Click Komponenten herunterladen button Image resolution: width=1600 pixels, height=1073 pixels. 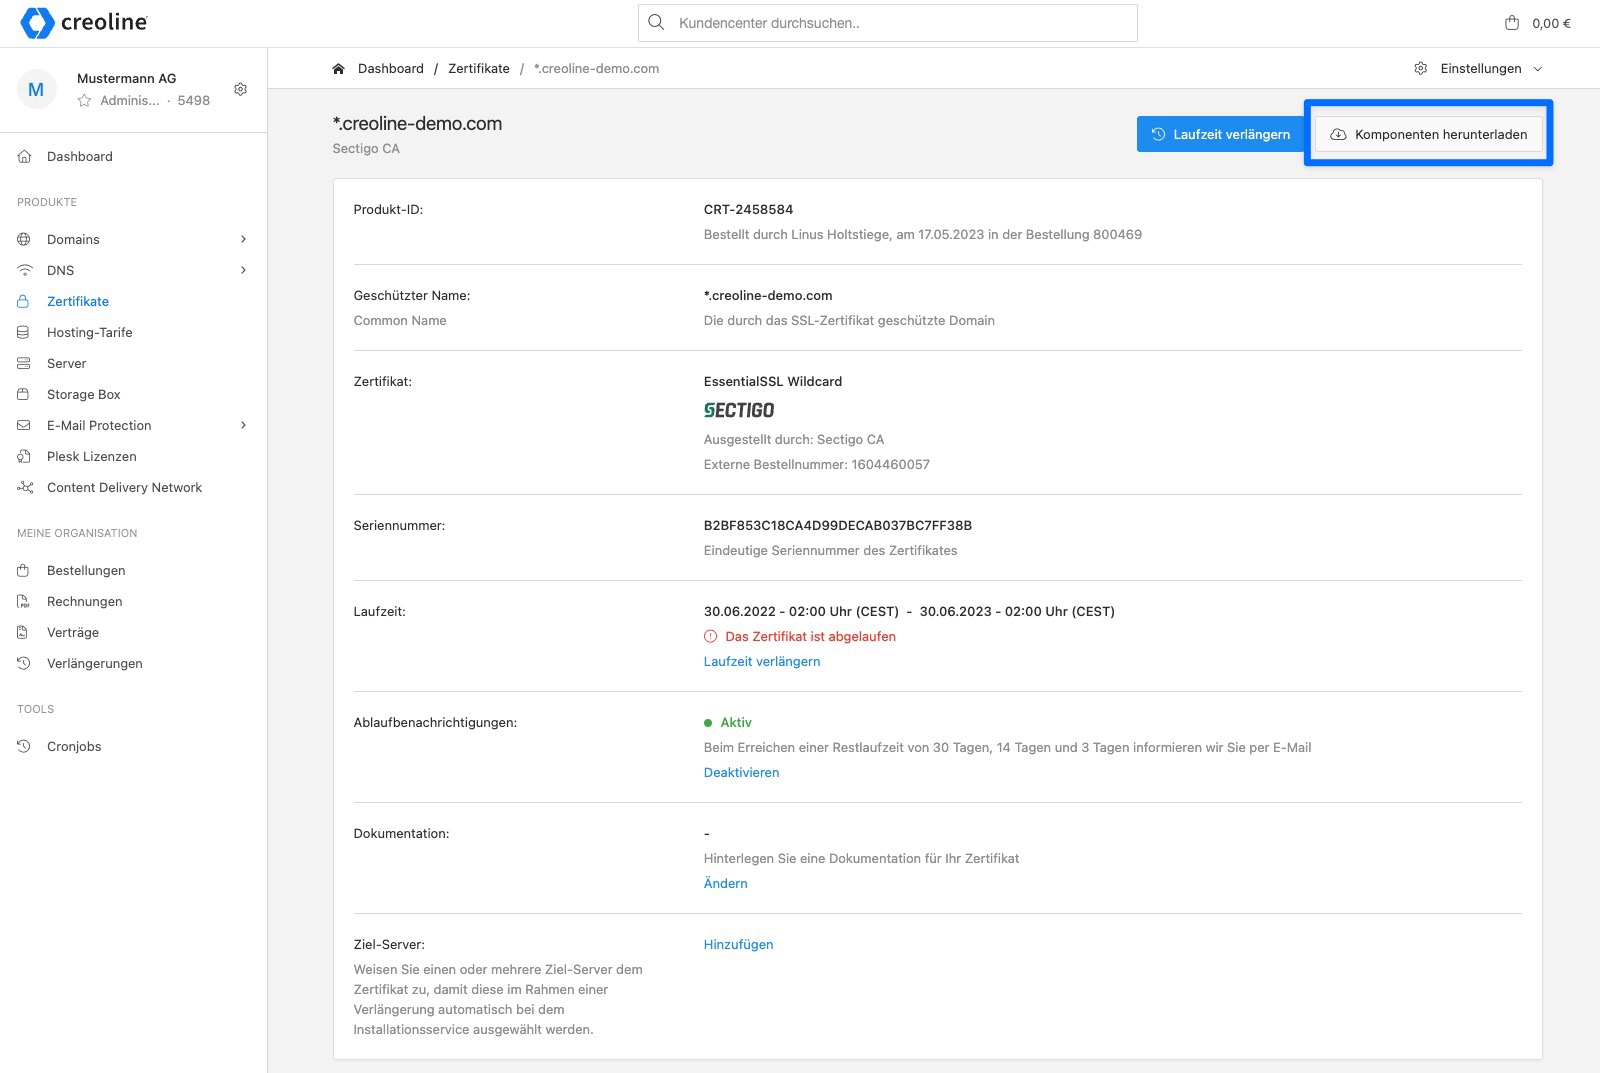coord(1428,134)
